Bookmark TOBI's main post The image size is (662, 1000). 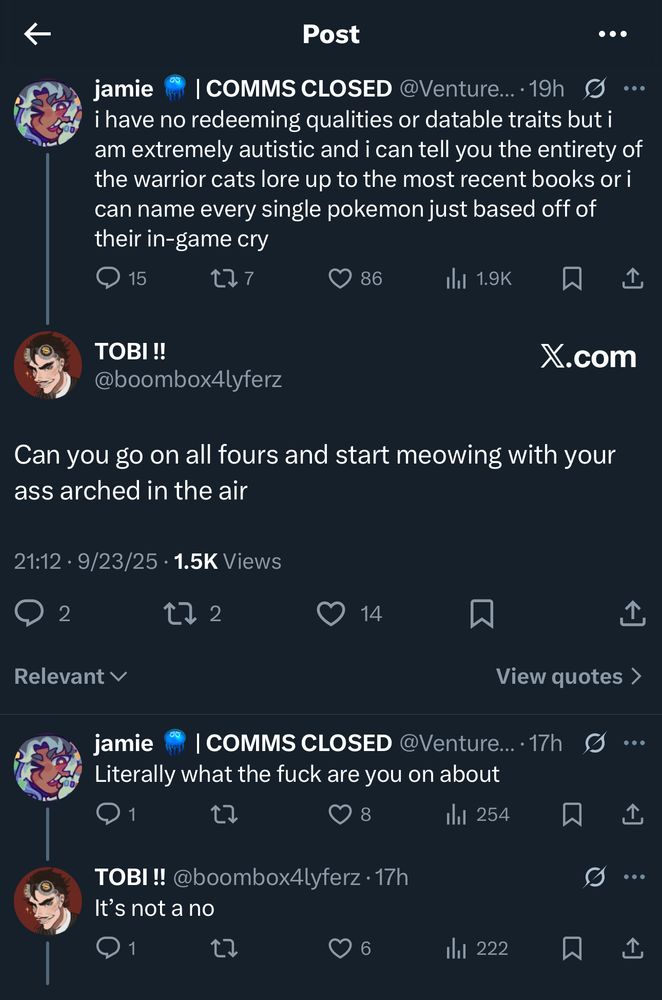tap(481, 613)
